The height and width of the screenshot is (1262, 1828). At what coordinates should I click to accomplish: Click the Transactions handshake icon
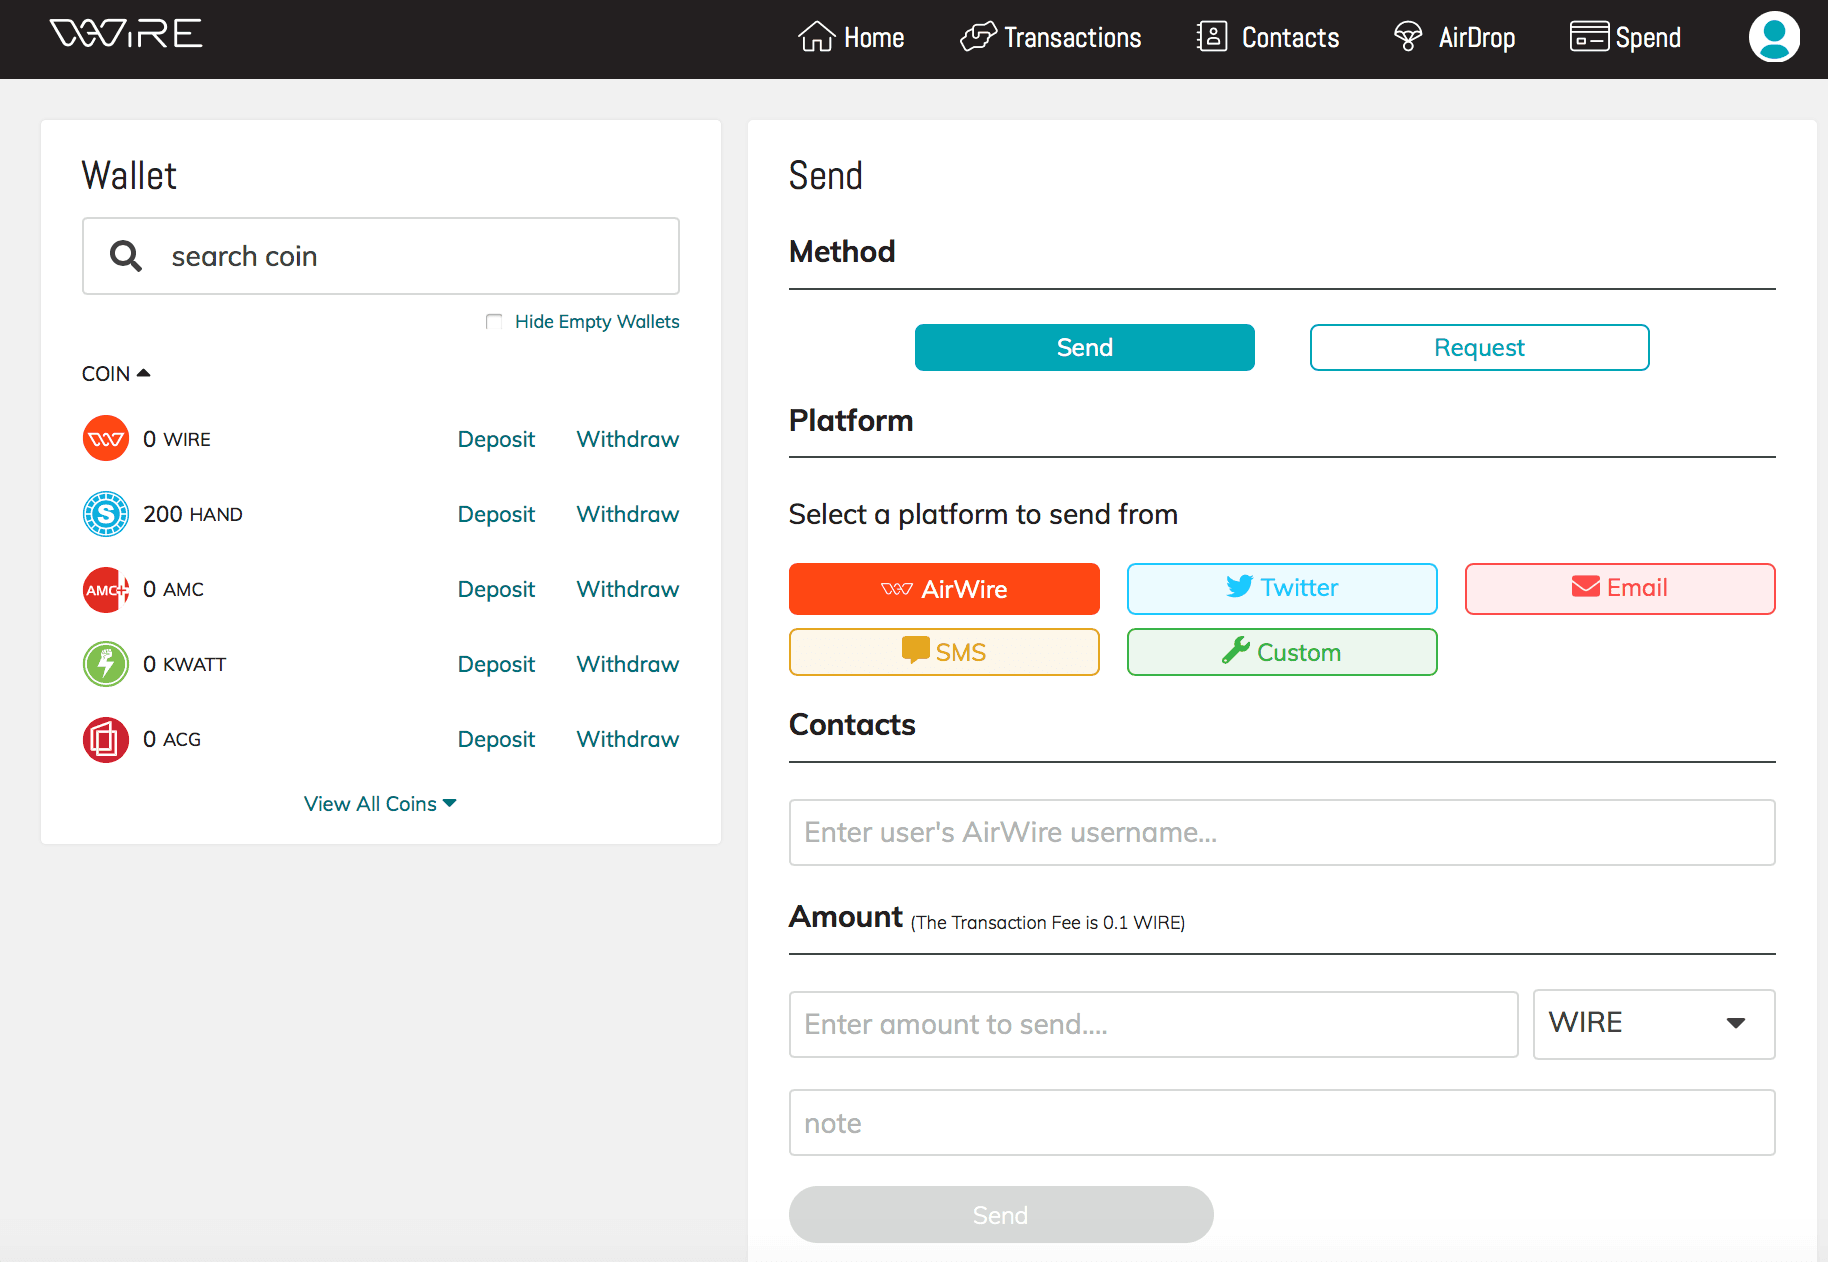pyautogui.click(x=978, y=37)
